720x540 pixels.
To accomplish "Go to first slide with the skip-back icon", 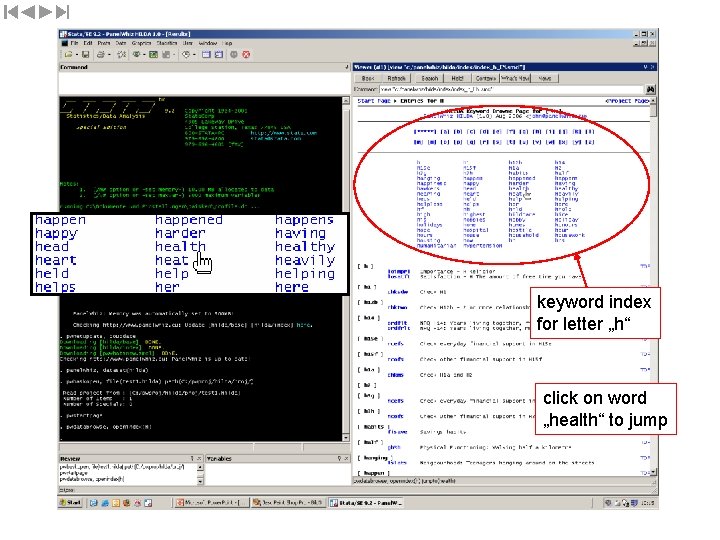I will (x=11, y=12).
